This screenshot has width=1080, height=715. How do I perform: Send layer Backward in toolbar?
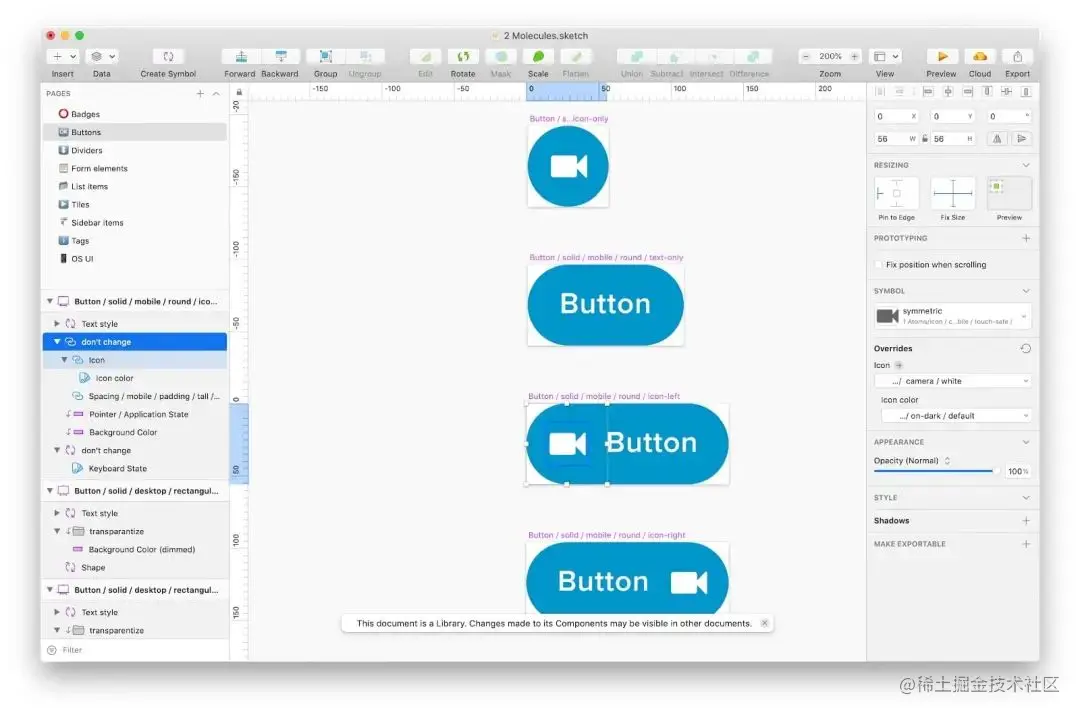tap(280, 56)
